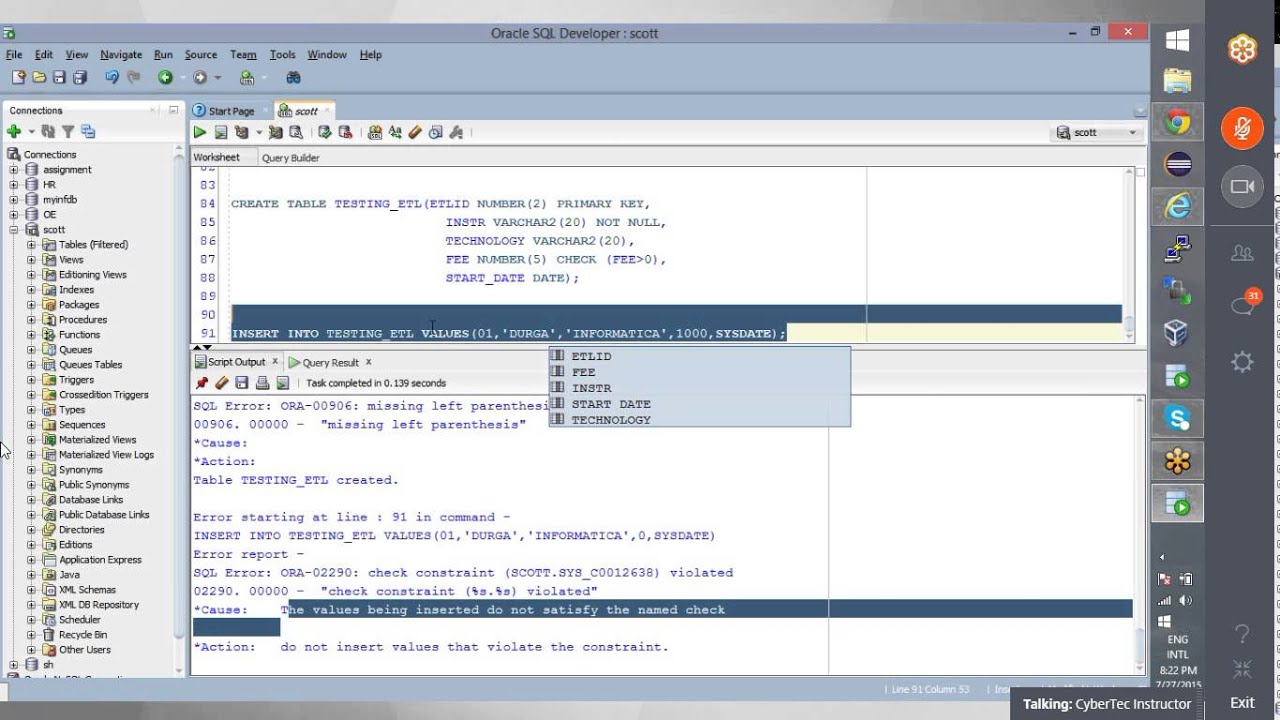Switch to the Start Page tab
Viewport: 1280px width, 720px height.
(229, 111)
